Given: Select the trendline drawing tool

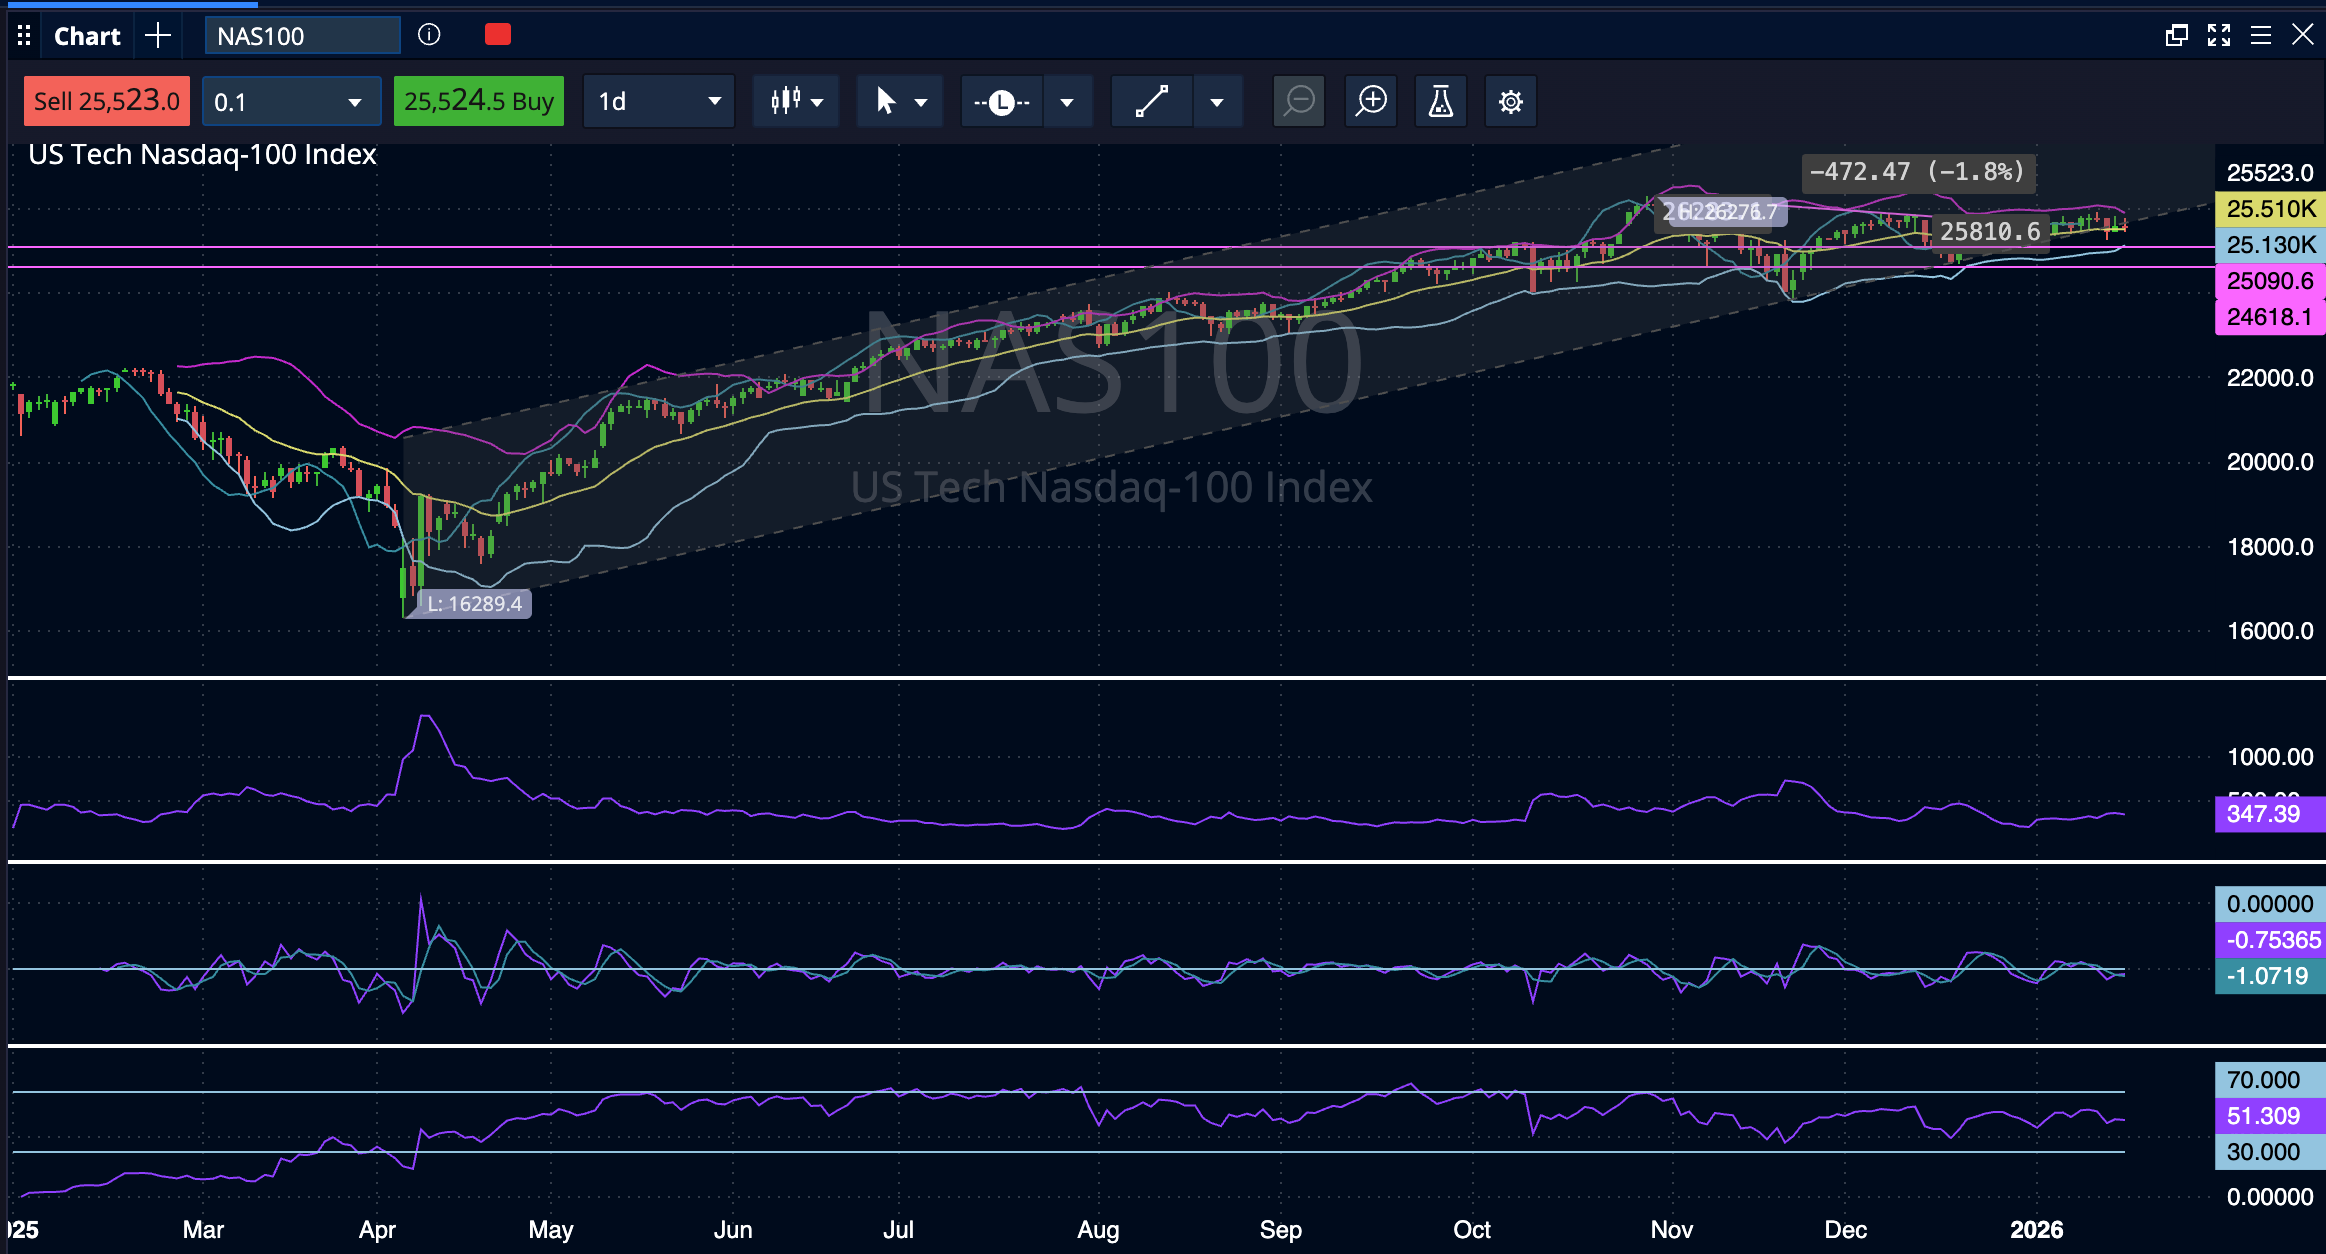Looking at the screenshot, I should (1152, 100).
